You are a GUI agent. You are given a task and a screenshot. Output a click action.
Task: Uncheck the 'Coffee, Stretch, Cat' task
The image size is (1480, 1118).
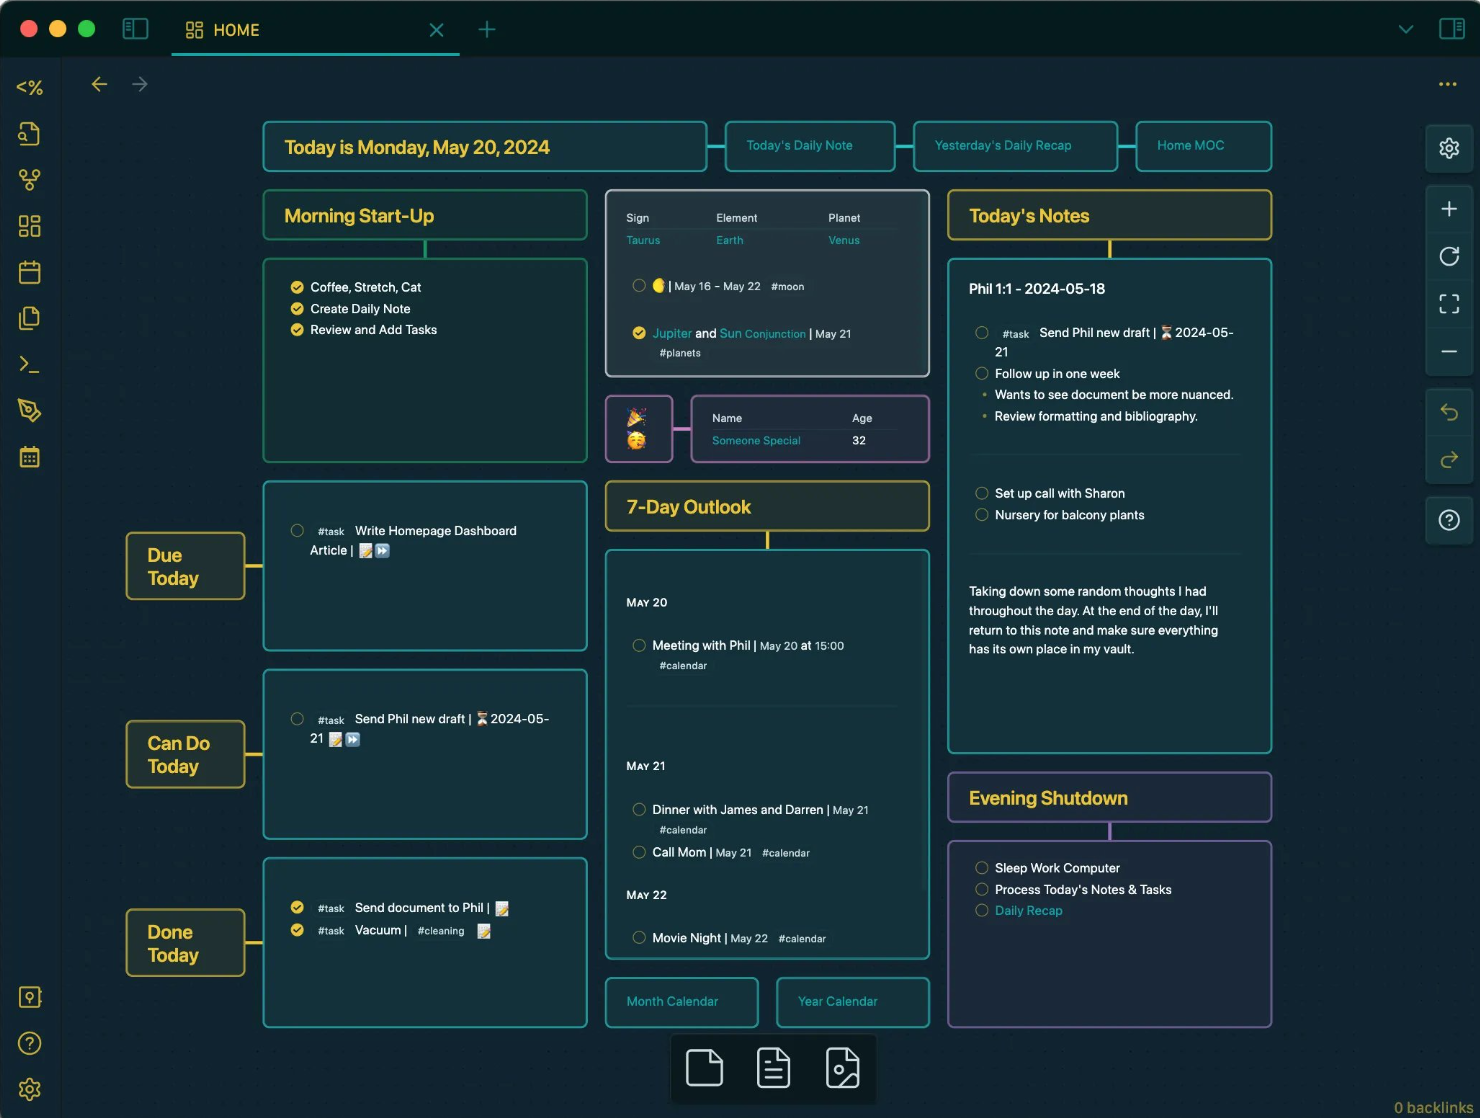click(297, 287)
